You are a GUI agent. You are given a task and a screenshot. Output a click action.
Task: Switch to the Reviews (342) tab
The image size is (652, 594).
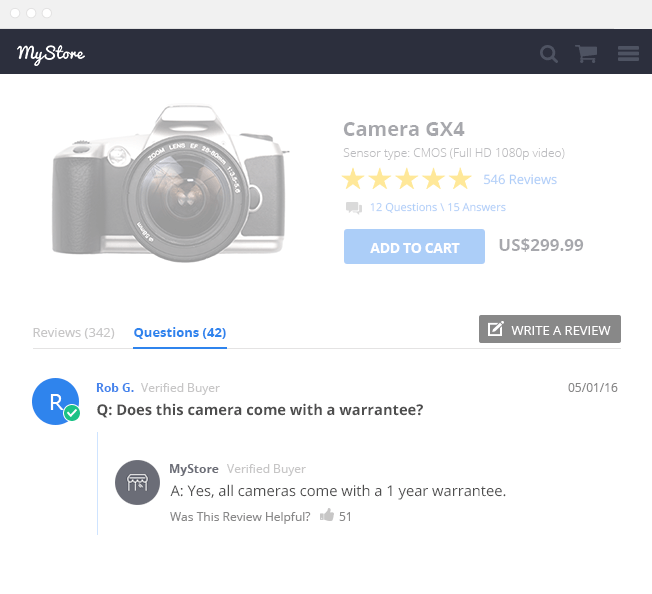click(x=73, y=332)
